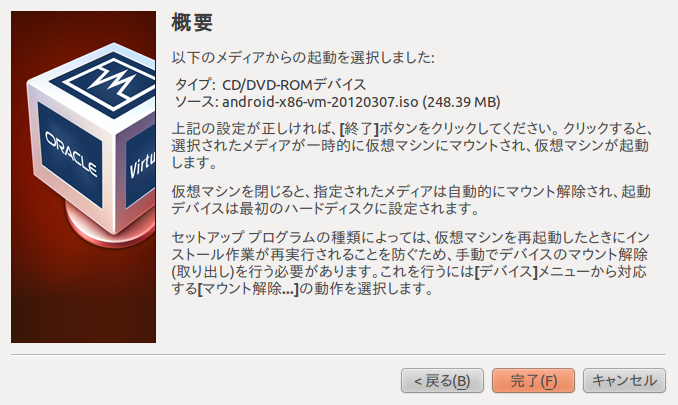Click the bold [終了] text reference
The height and width of the screenshot is (405, 678).
pyautogui.click(x=359, y=128)
